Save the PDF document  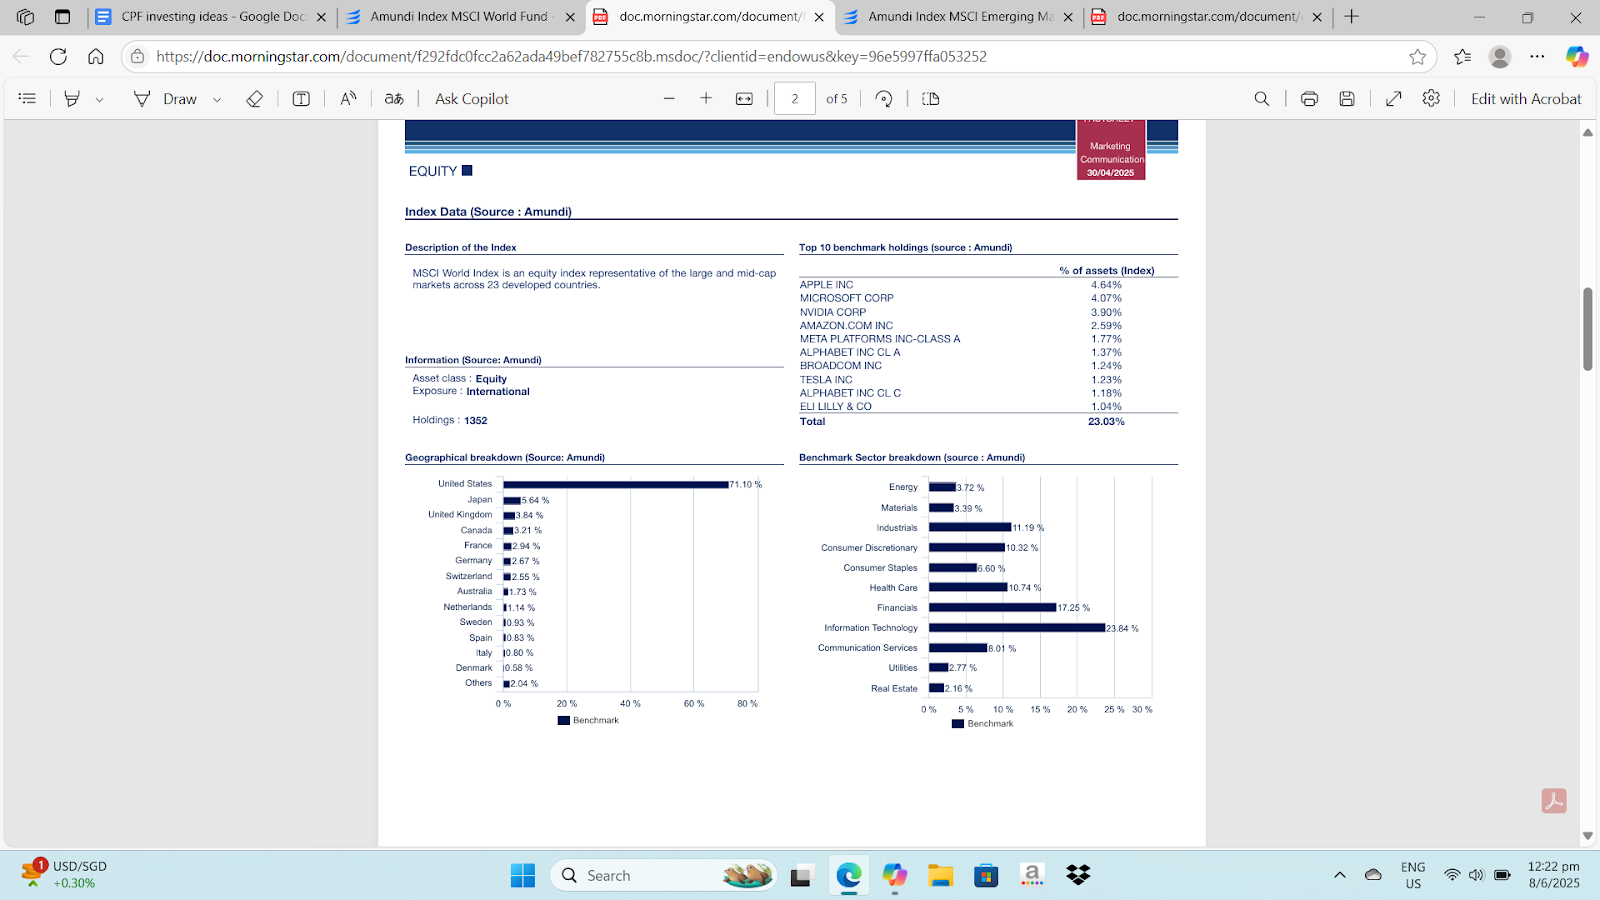click(1347, 99)
